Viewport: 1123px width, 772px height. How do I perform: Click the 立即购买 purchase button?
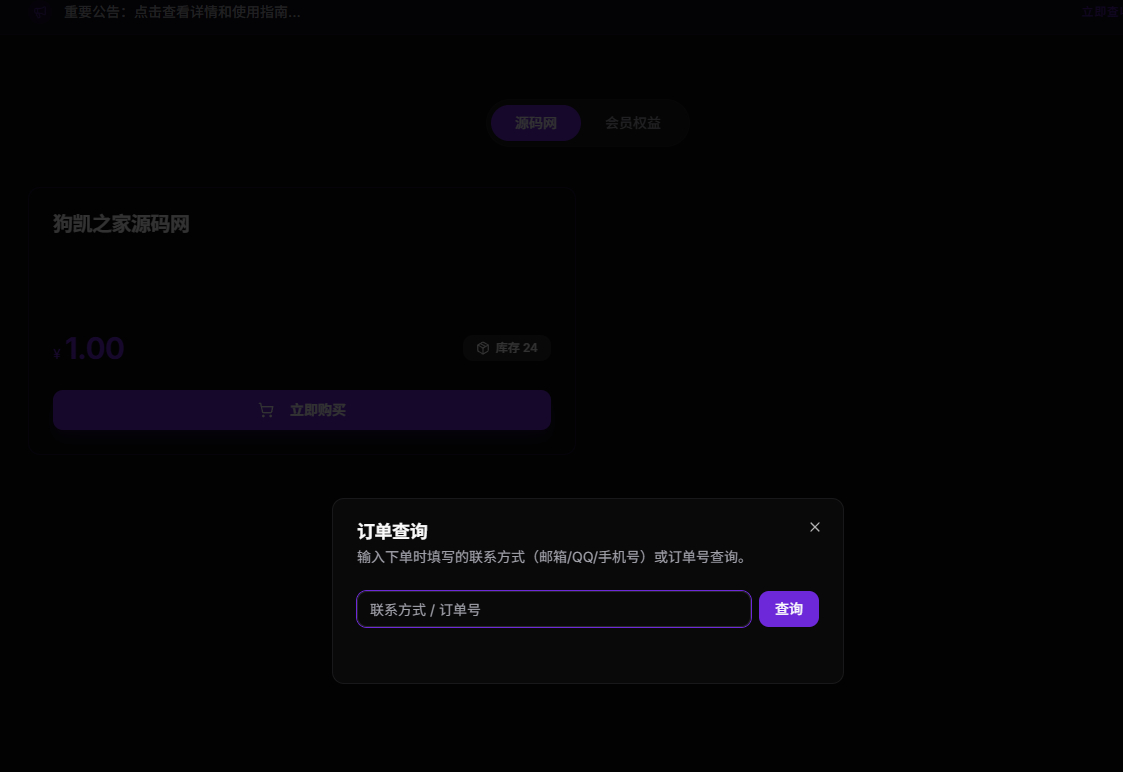pyautogui.click(x=301, y=410)
